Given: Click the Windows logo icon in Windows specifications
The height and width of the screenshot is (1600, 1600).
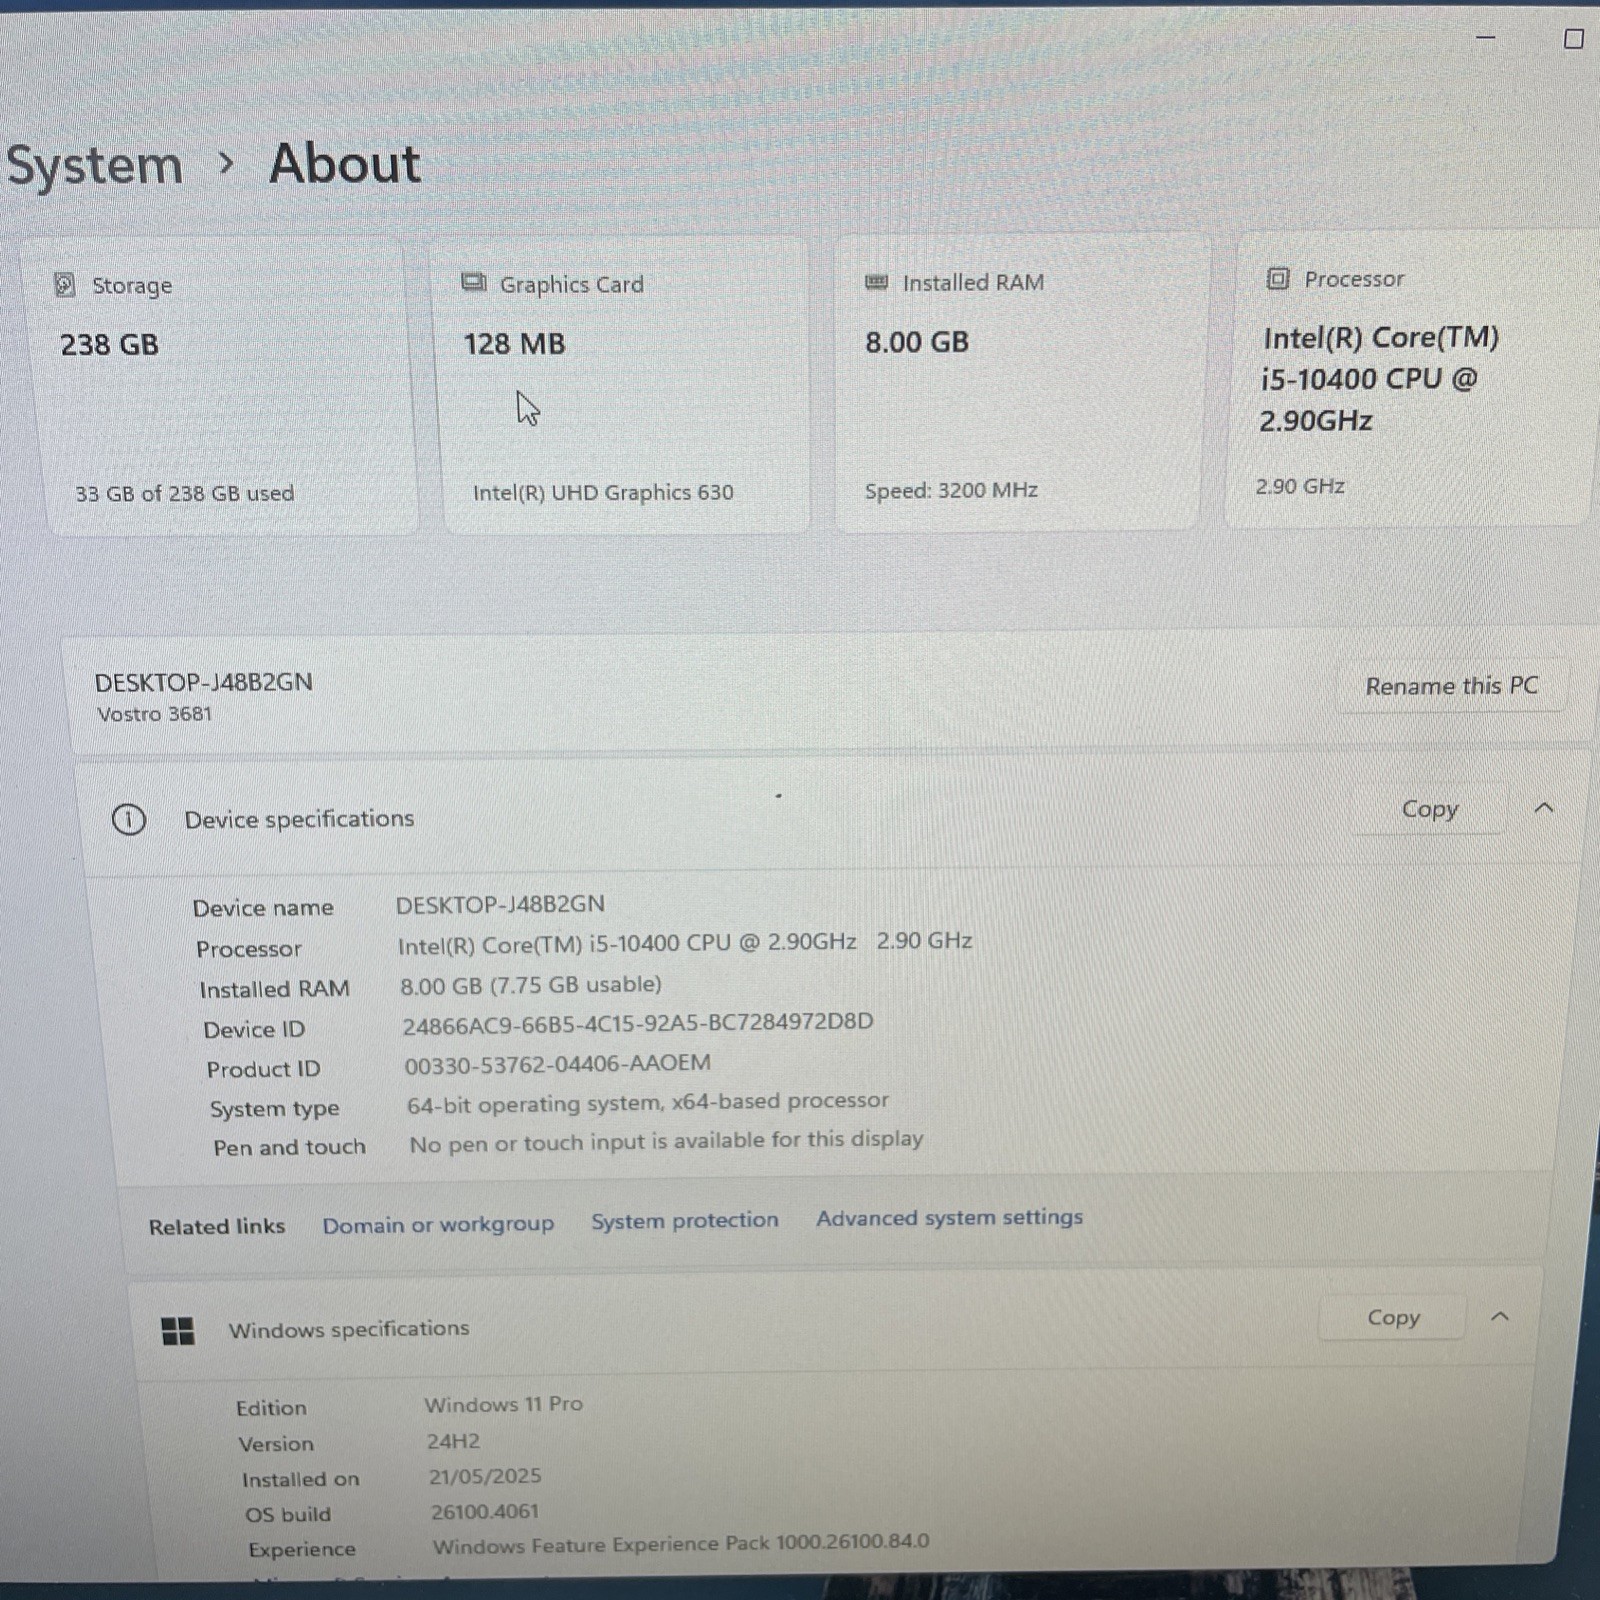Looking at the screenshot, I should [178, 1331].
